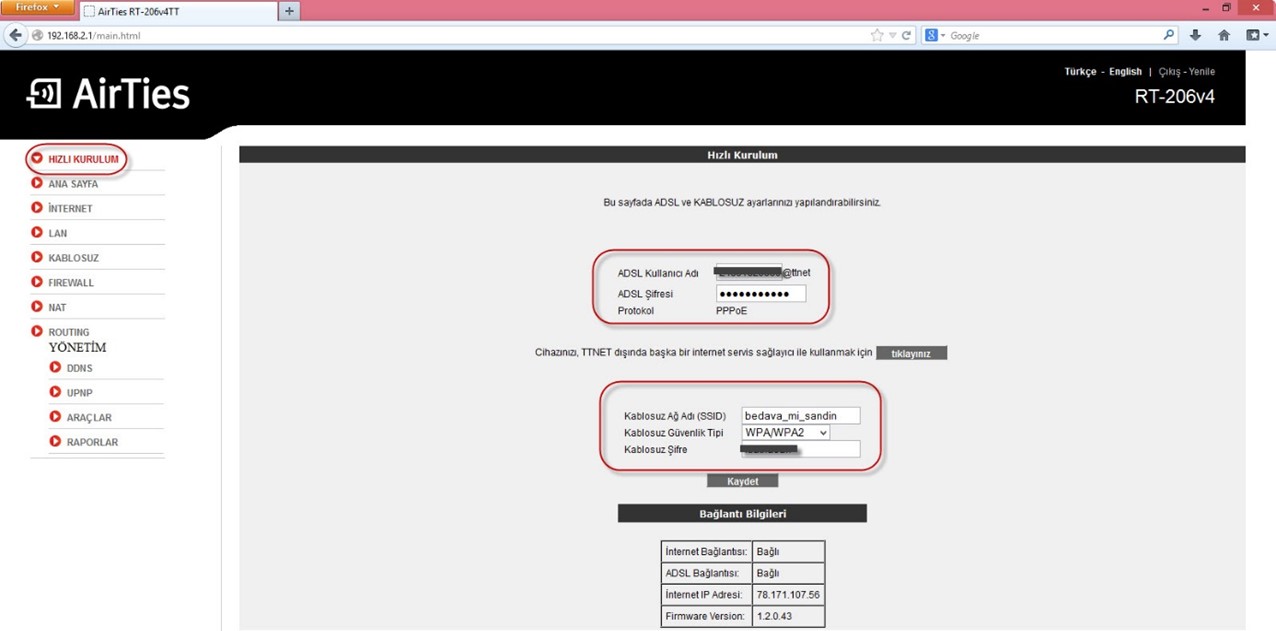Screen dimensions: 1276x631
Task: Click the red arrow icon beside FIREWALL
Action: click(37, 282)
